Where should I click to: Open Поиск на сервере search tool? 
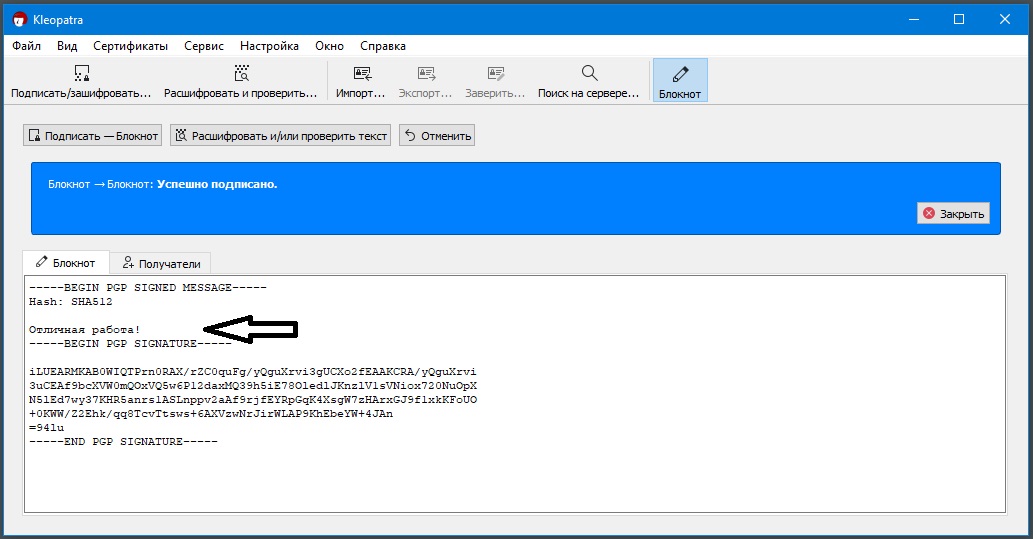(x=588, y=81)
